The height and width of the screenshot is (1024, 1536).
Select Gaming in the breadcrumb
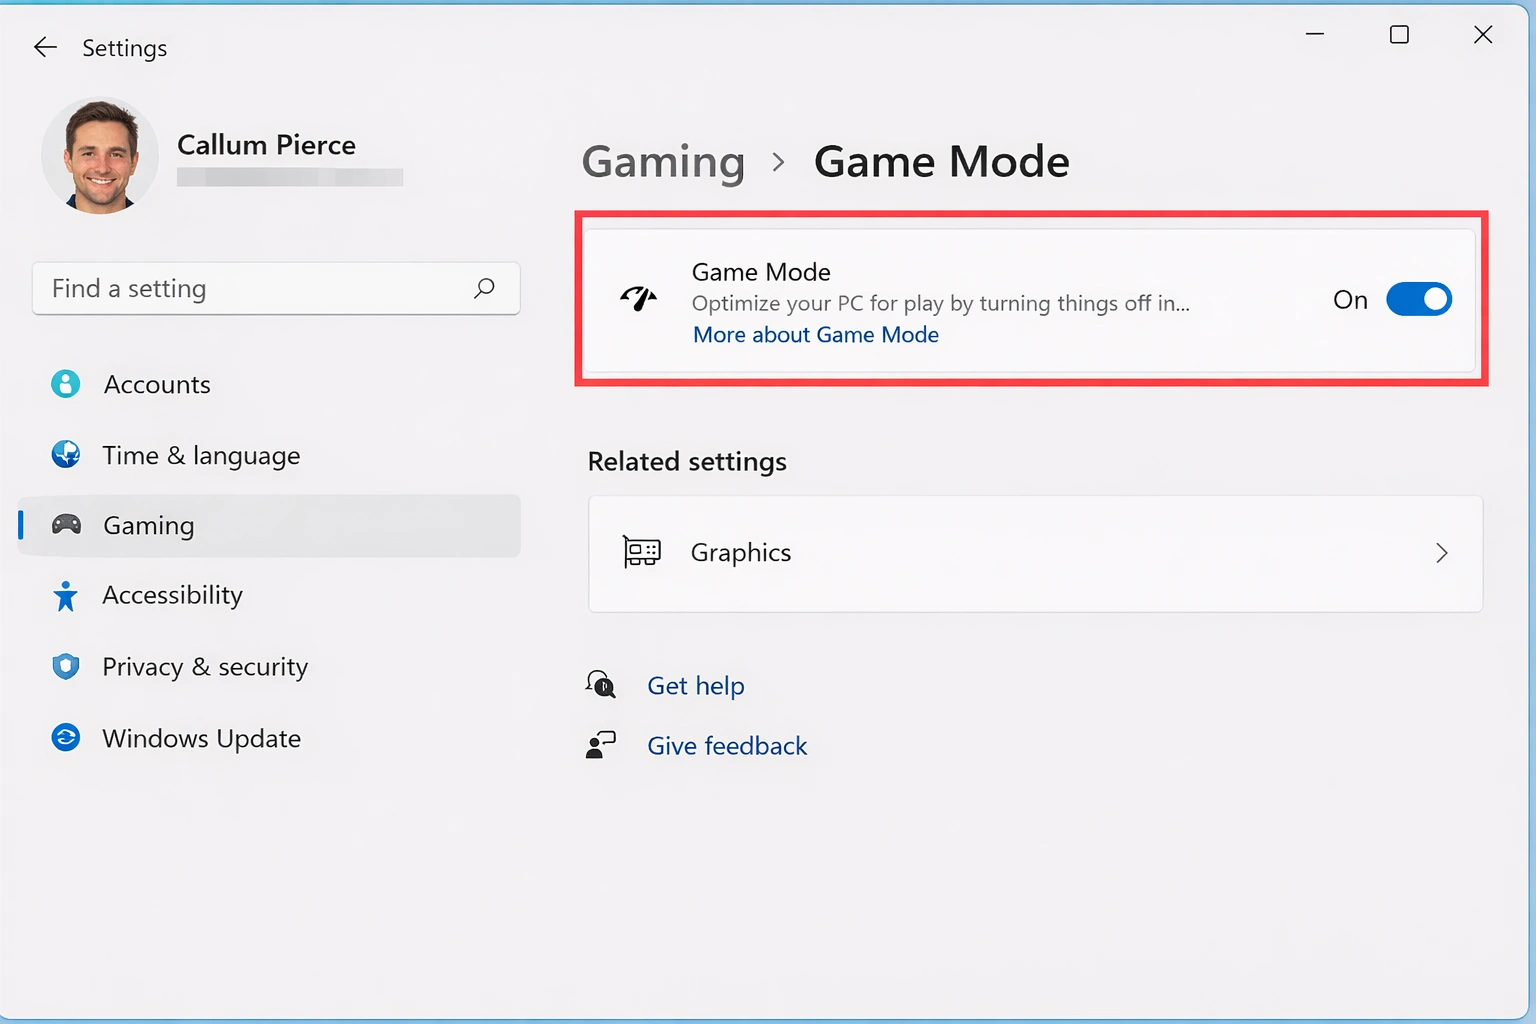click(663, 161)
